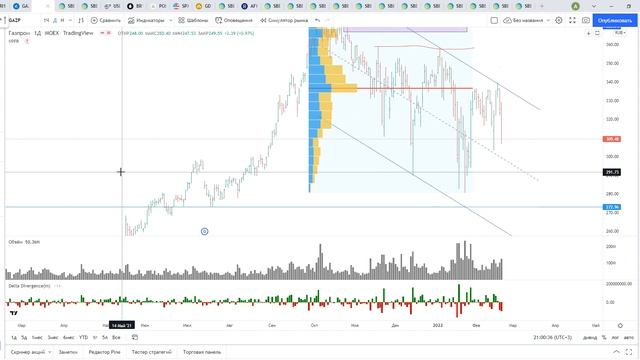The width and height of the screenshot is (640, 360).
Task: Click the Delta Divergence indicator legend
Action: 29,286
